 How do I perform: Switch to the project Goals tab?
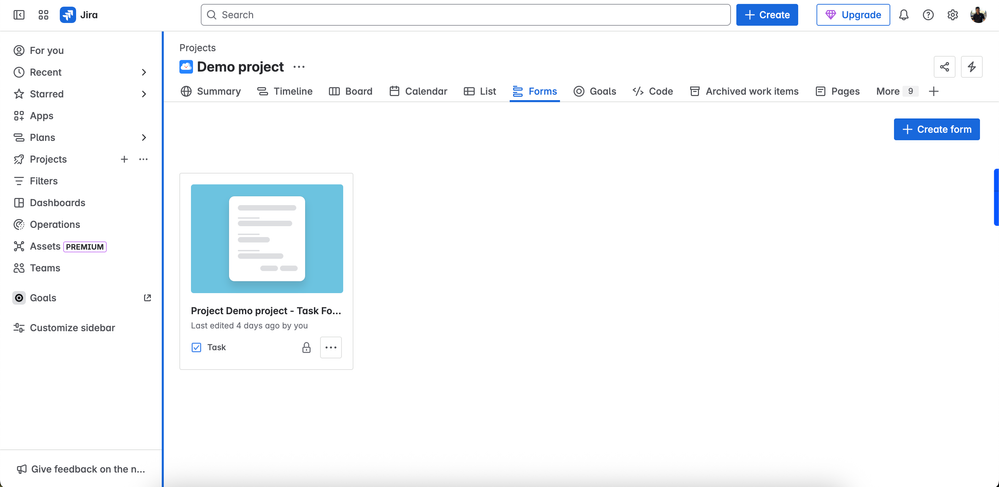[x=595, y=91]
